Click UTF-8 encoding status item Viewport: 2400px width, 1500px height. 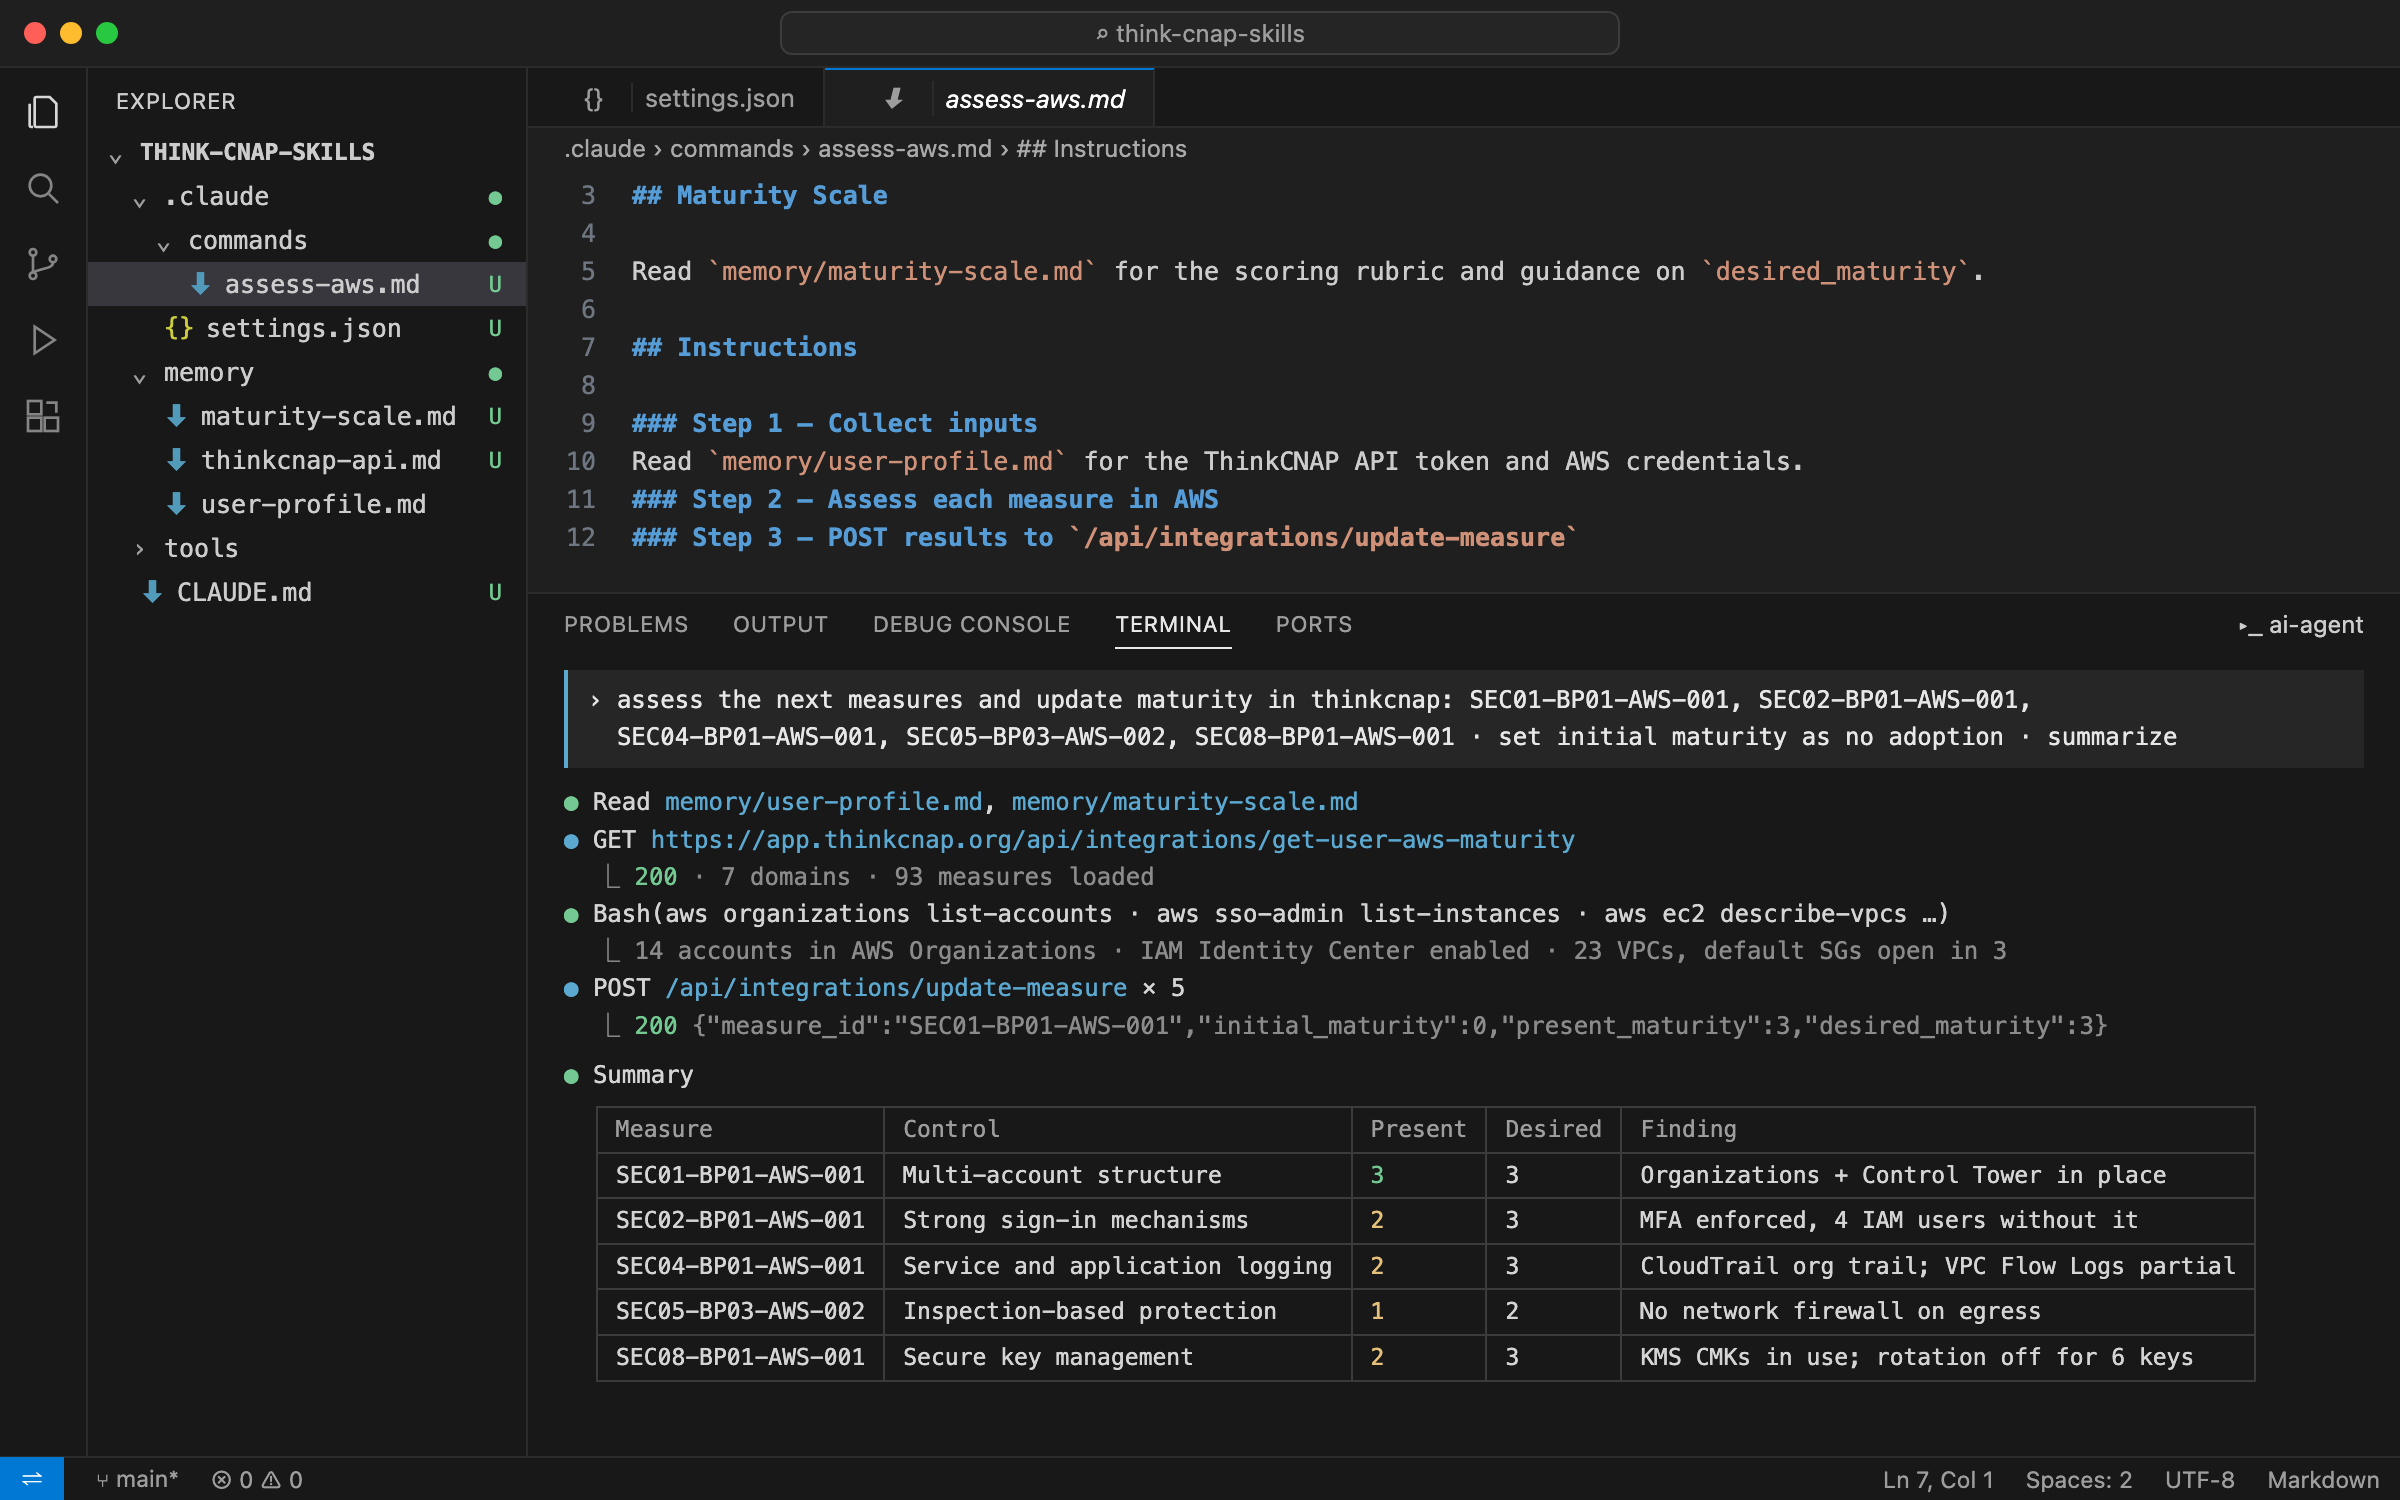[x=2199, y=1479]
